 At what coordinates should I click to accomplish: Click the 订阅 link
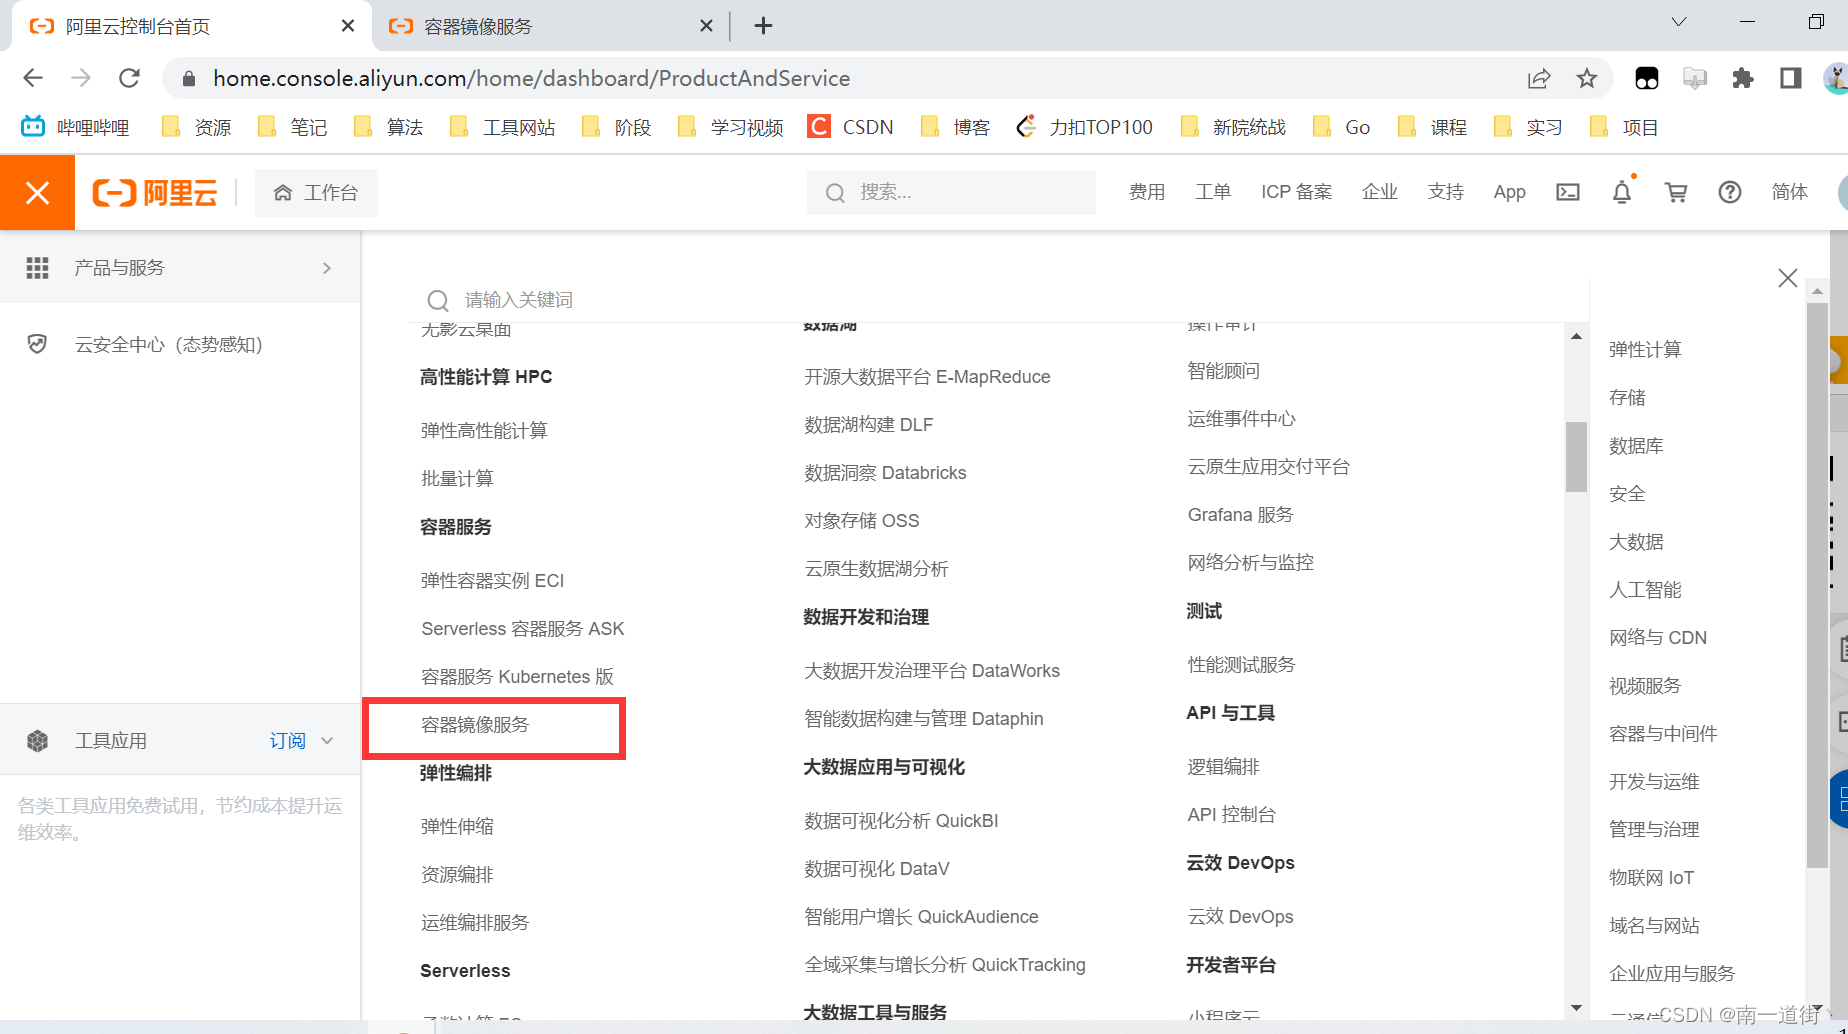tap(288, 741)
